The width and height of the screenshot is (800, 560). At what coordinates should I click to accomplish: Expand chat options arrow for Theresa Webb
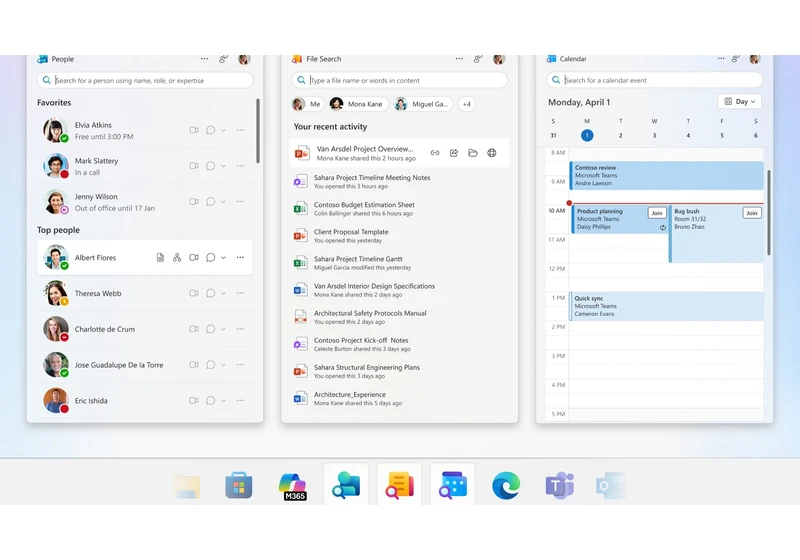tap(223, 294)
